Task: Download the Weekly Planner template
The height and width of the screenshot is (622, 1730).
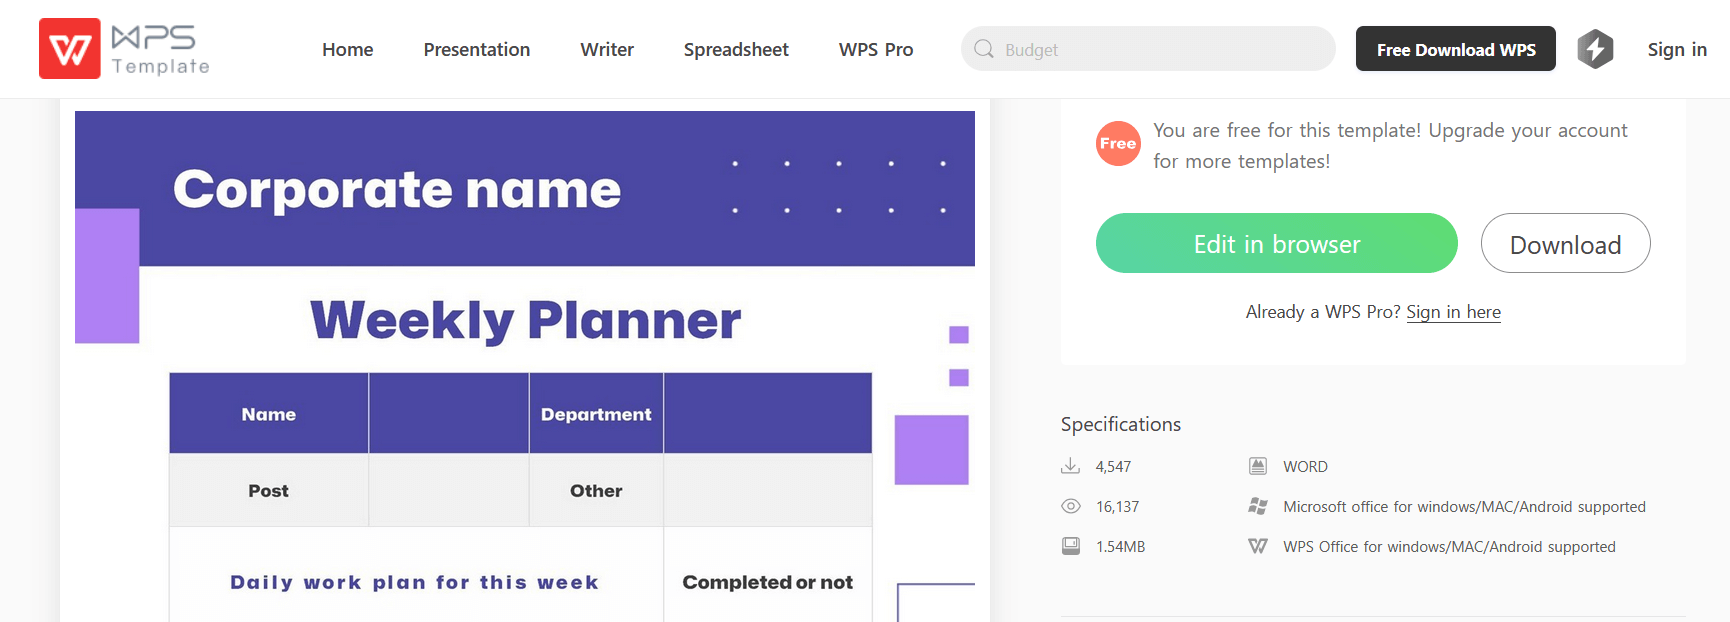Action: [1565, 243]
